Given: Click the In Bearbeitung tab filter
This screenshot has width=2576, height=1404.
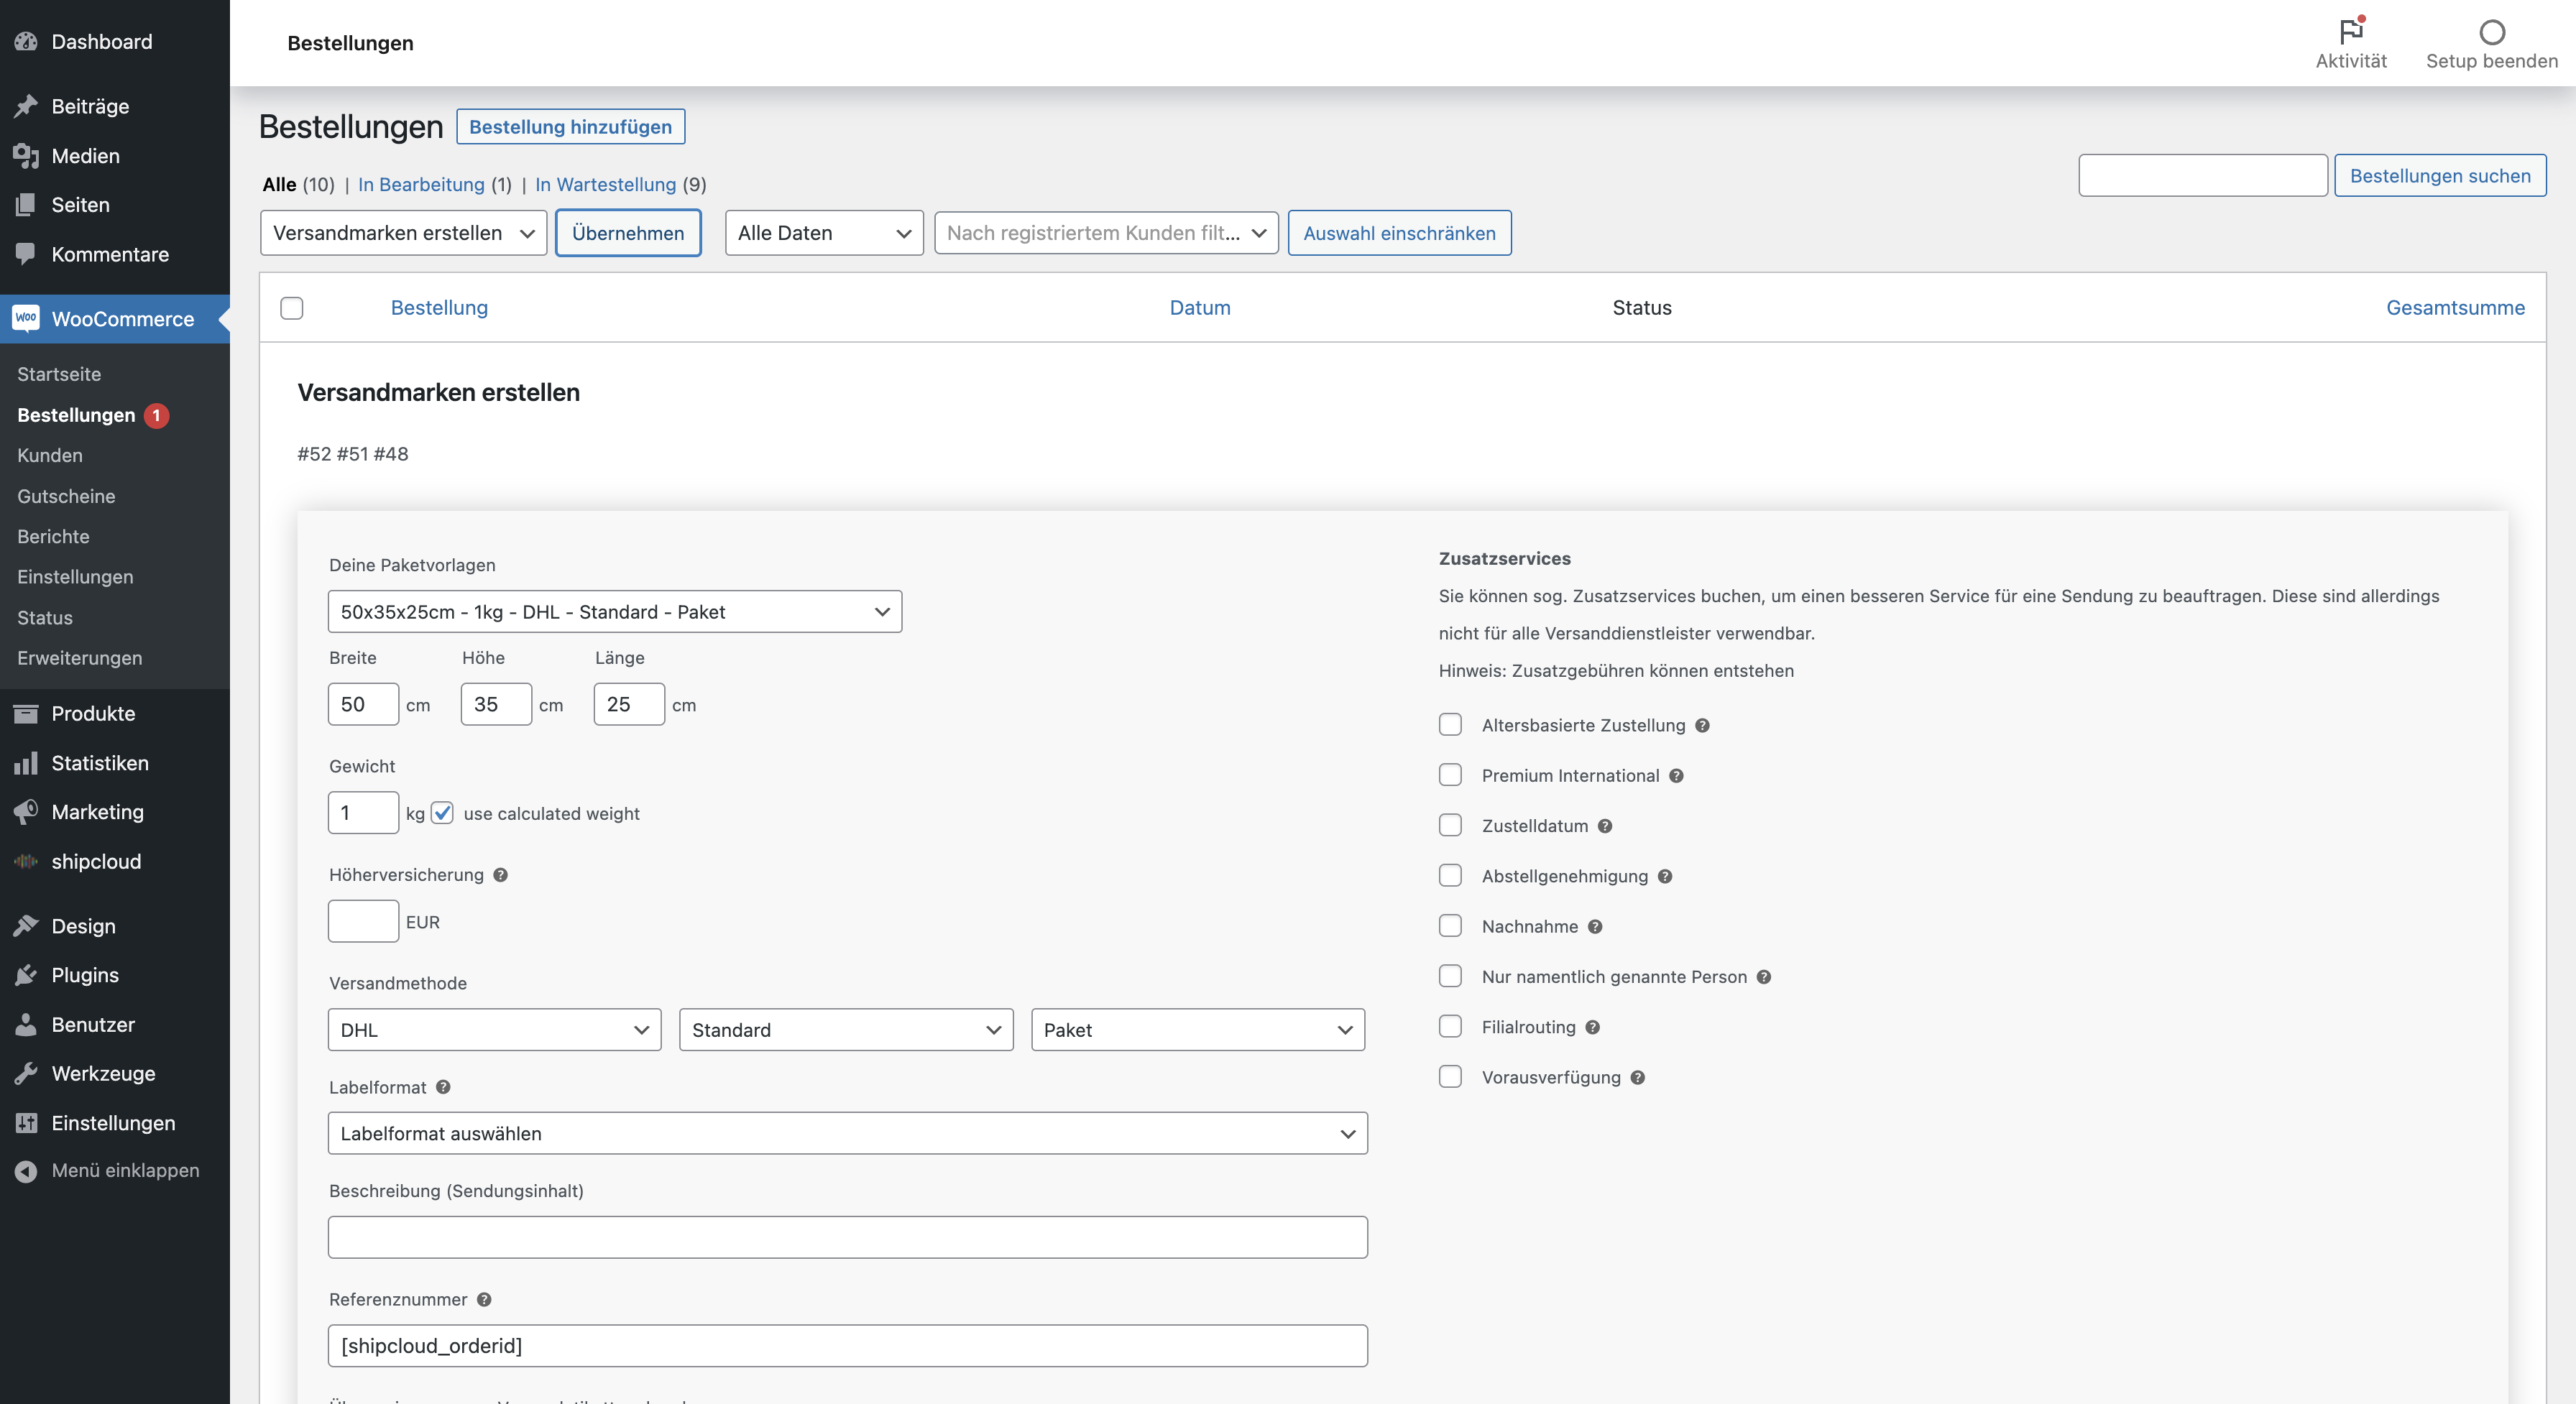Looking at the screenshot, I should [x=422, y=183].
